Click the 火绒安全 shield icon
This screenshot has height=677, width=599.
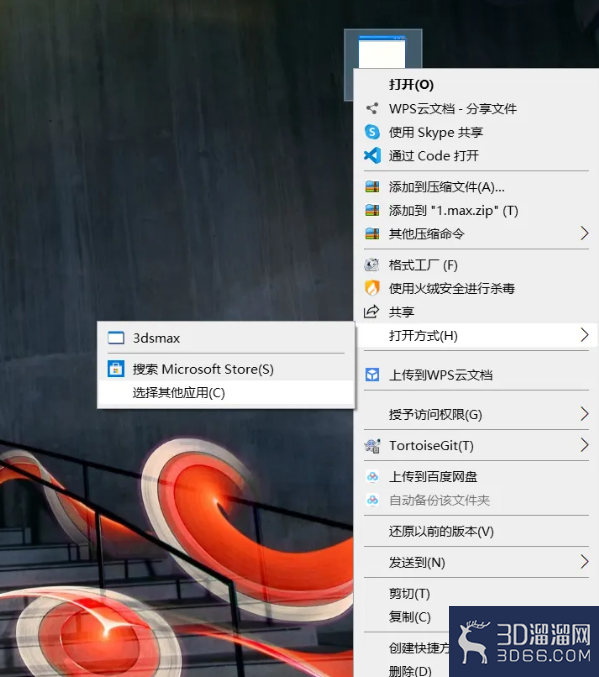point(372,288)
